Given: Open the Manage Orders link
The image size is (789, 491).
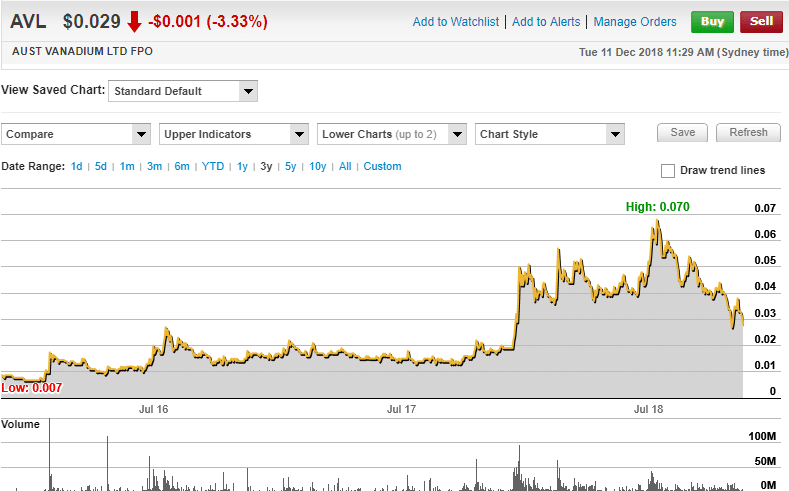Looking at the screenshot, I should click(x=635, y=22).
